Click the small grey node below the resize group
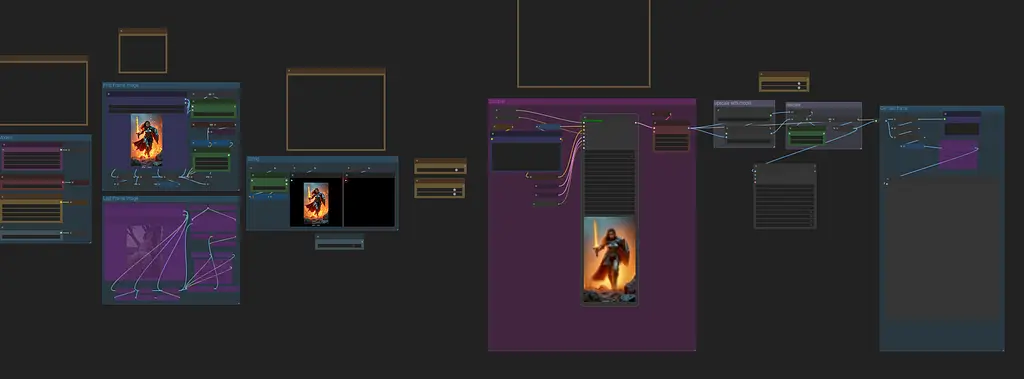The image size is (1024, 379). (340, 242)
